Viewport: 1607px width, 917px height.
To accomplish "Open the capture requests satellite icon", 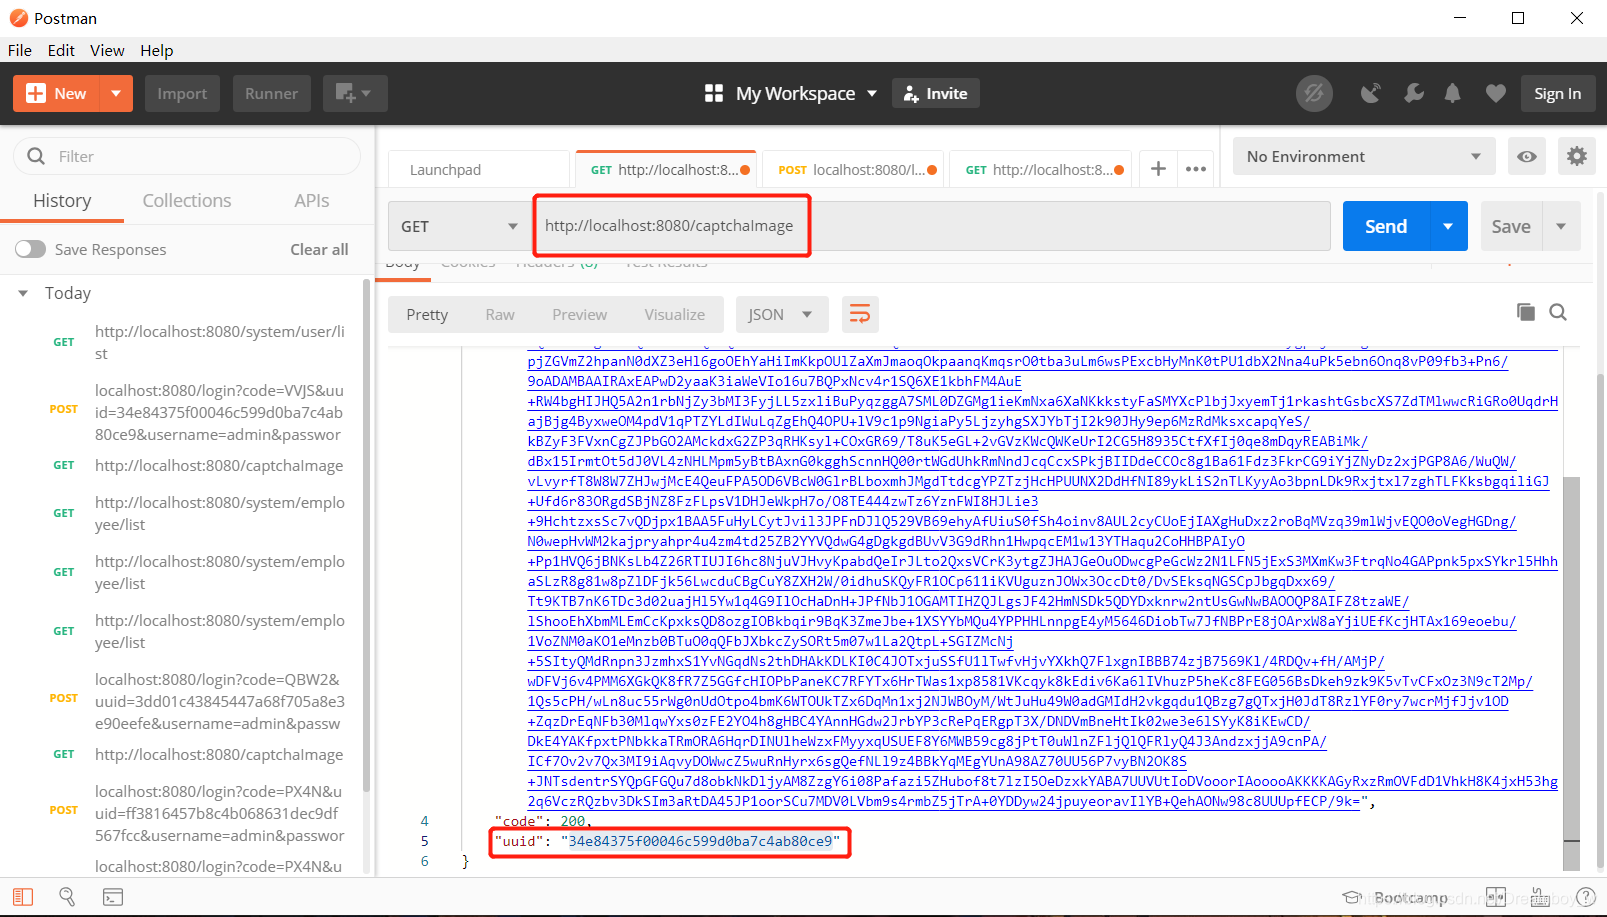I will coord(1370,94).
